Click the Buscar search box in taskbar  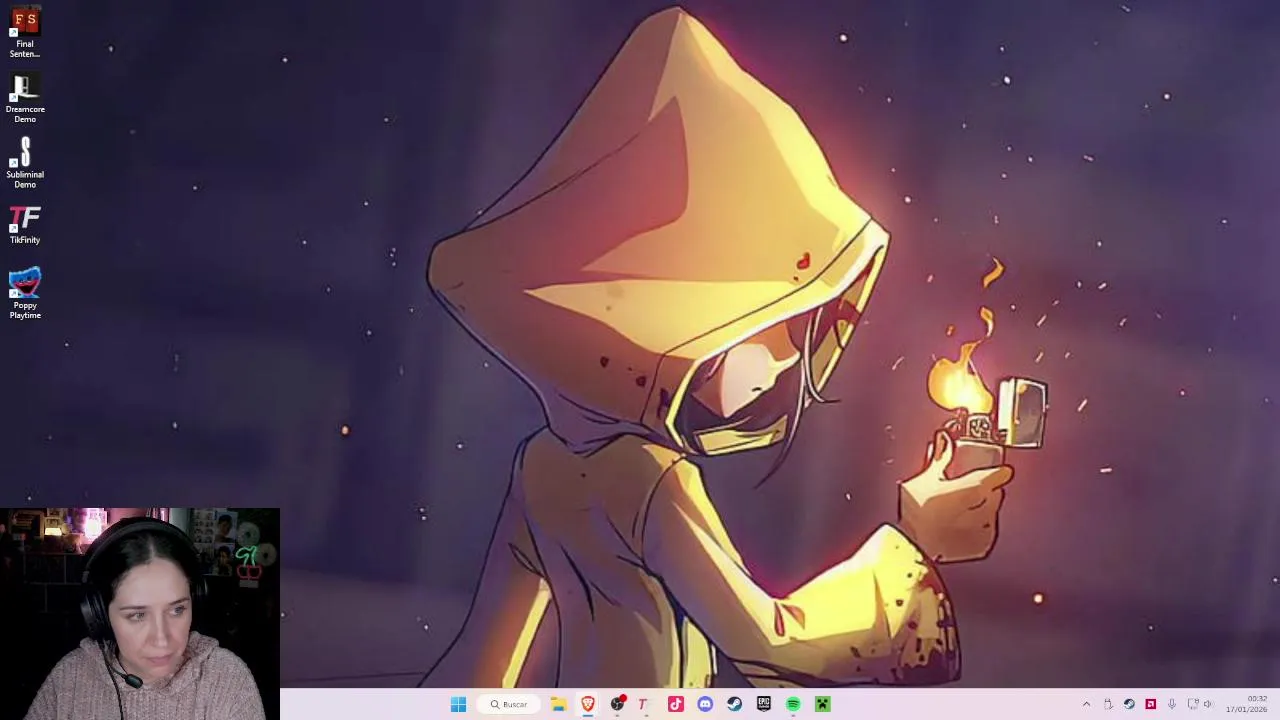click(x=510, y=704)
